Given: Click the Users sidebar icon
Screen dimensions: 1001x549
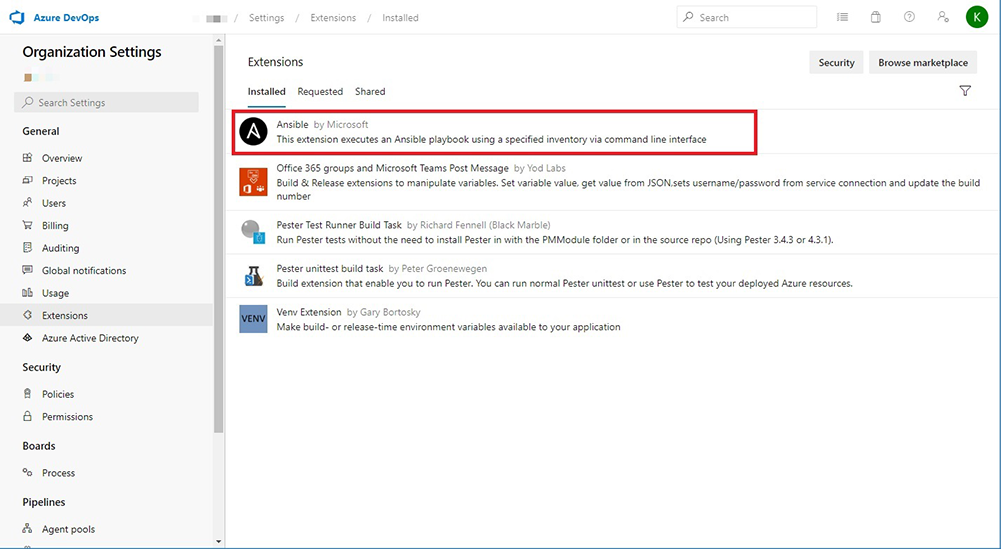Looking at the screenshot, I should [27, 202].
